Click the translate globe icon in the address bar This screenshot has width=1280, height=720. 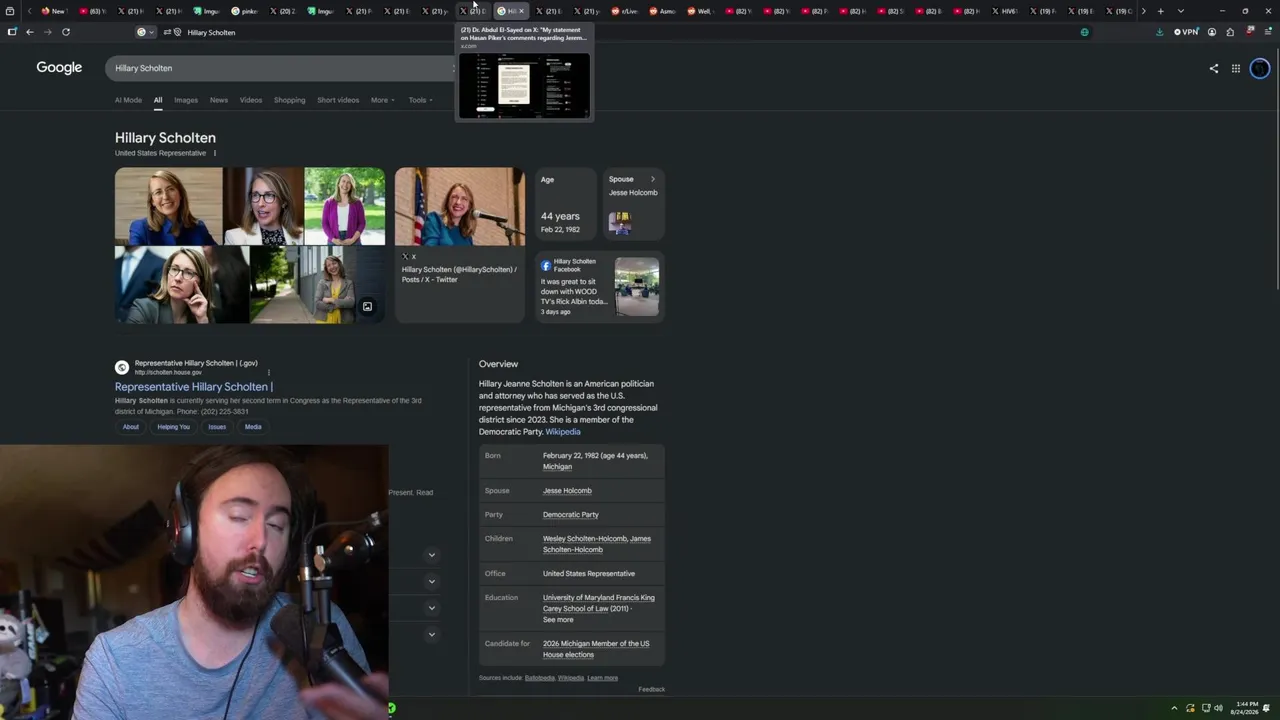(1085, 32)
